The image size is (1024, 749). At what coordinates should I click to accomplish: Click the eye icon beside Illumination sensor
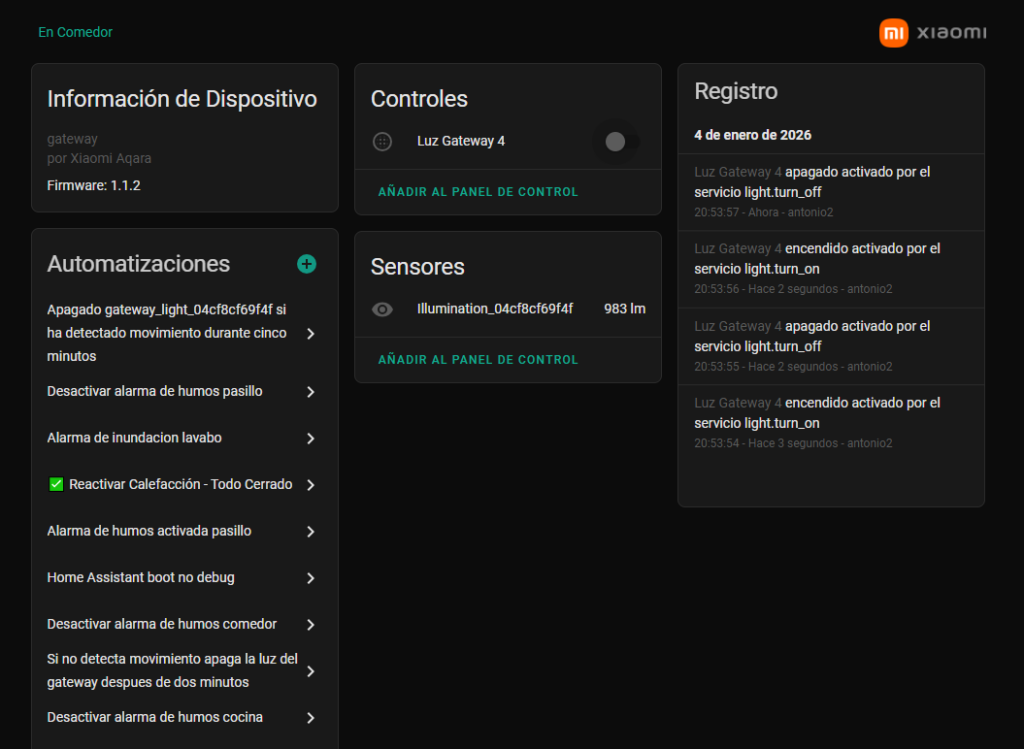382,309
